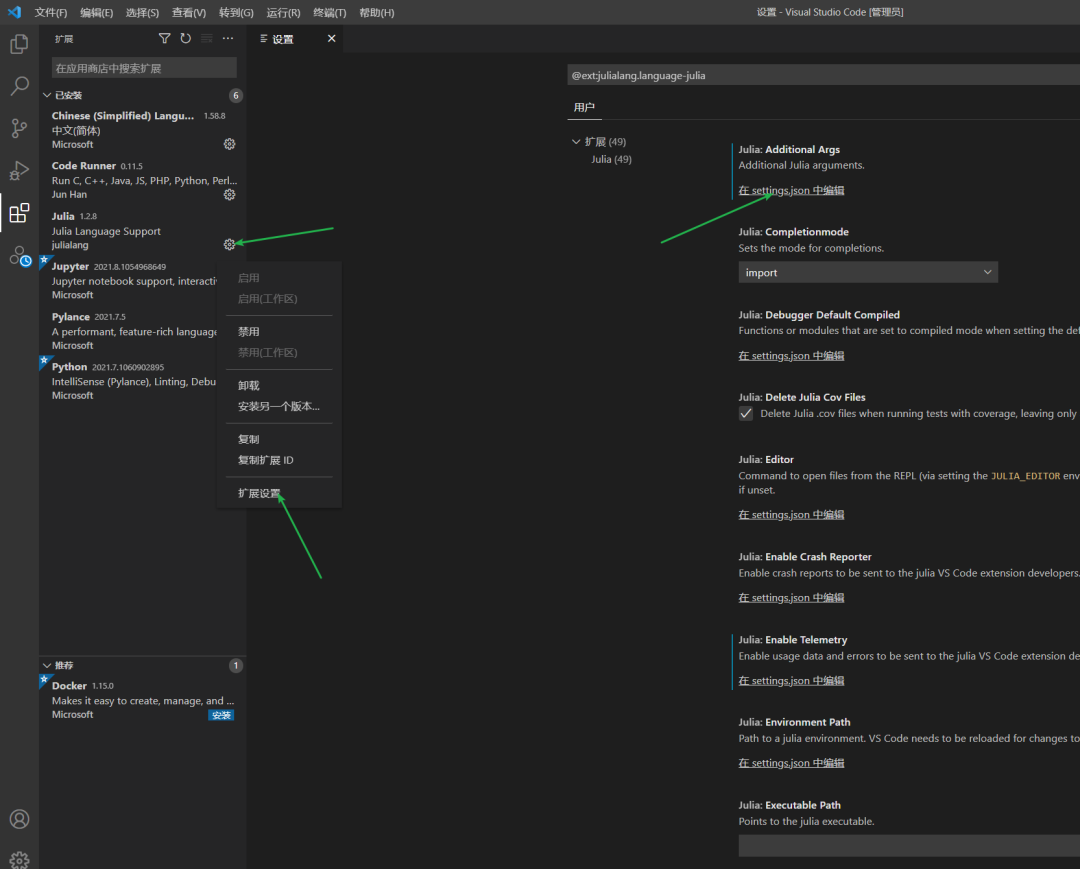The width and height of the screenshot is (1080, 869).
Task: Open gear menu for Chinese language pack
Action: (x=229, y=144)
